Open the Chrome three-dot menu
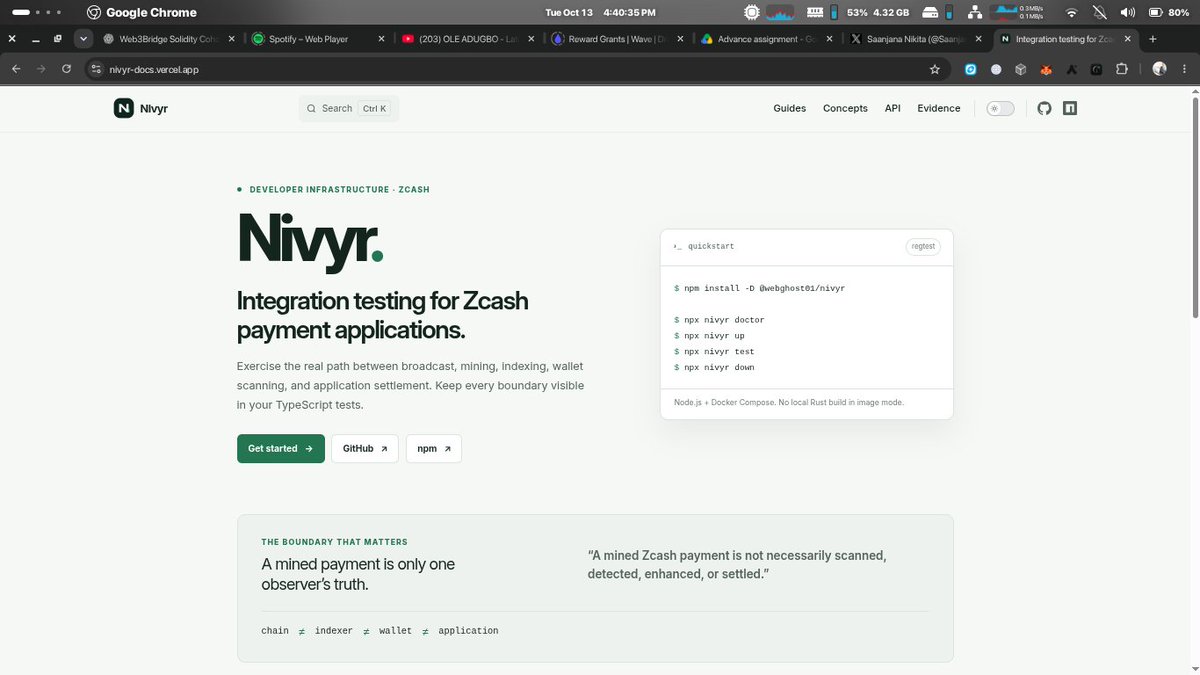 pyautogui.click(x=1185, y=69)
